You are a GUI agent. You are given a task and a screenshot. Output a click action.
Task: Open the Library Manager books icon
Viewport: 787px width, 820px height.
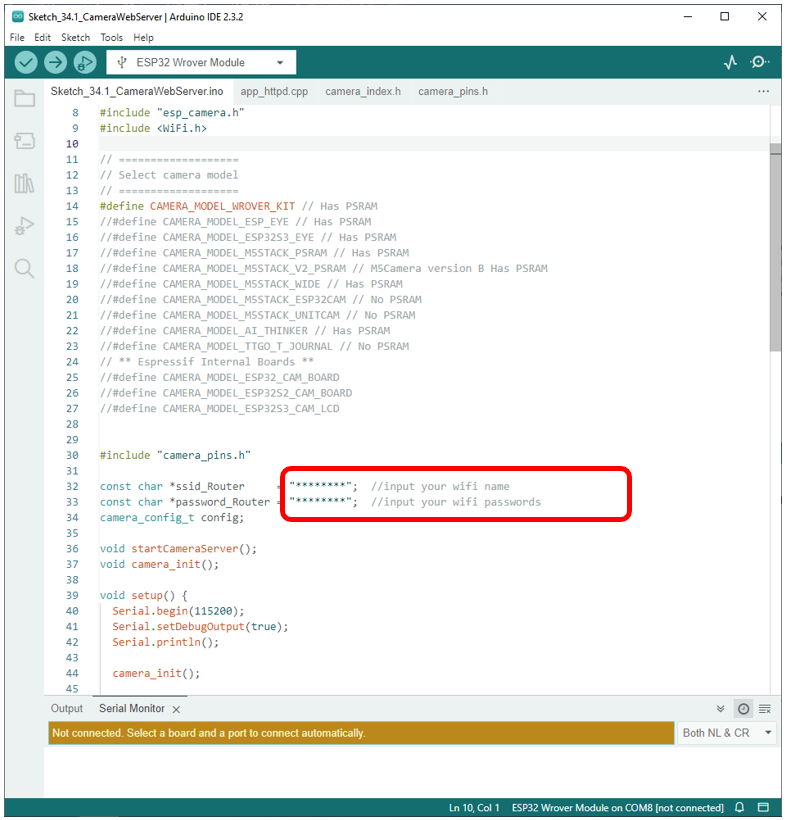[x=25, y=183]
